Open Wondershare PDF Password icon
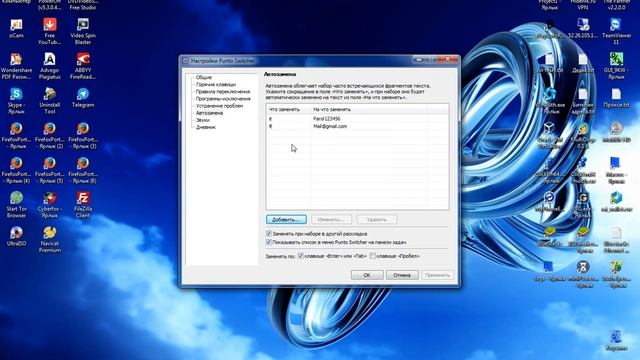Image resolution: width=640 pixels, height=360 pixels. 16,66
